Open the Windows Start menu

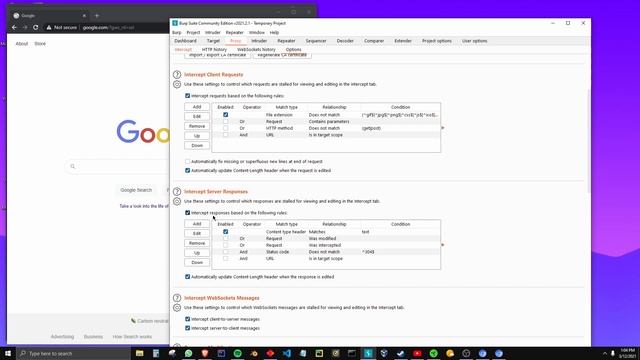8,353
